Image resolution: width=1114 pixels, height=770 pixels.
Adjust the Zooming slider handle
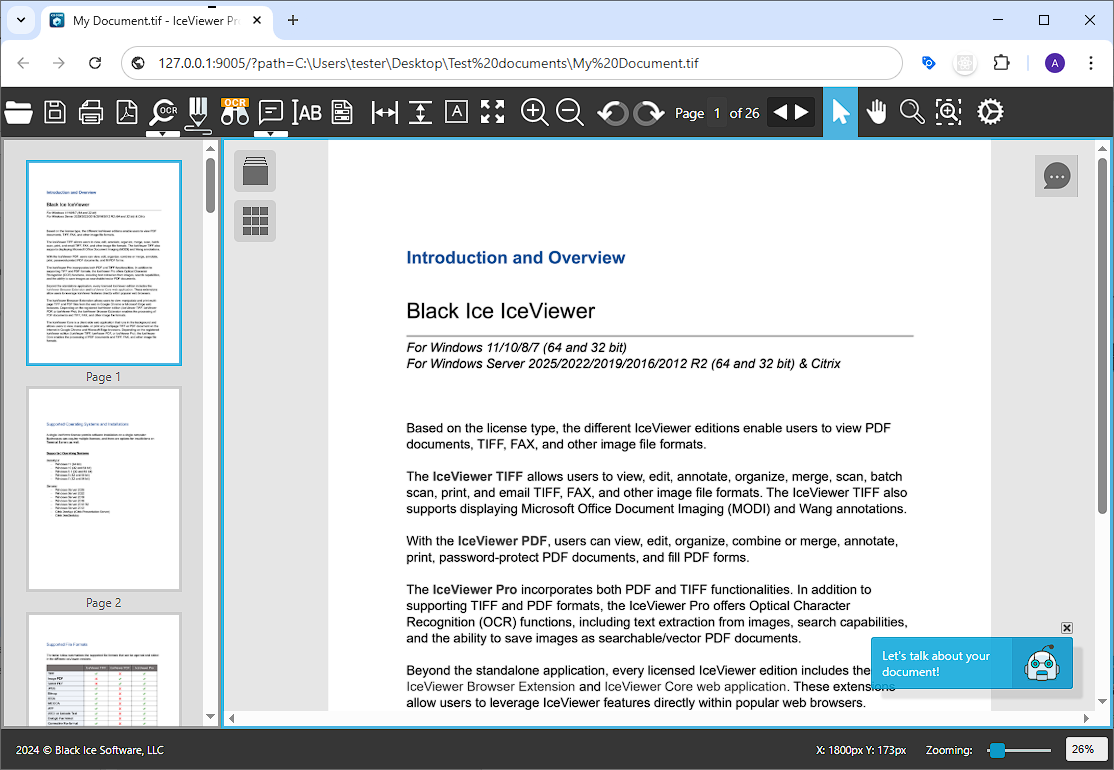pyautogui.click(x=997, y=750)
